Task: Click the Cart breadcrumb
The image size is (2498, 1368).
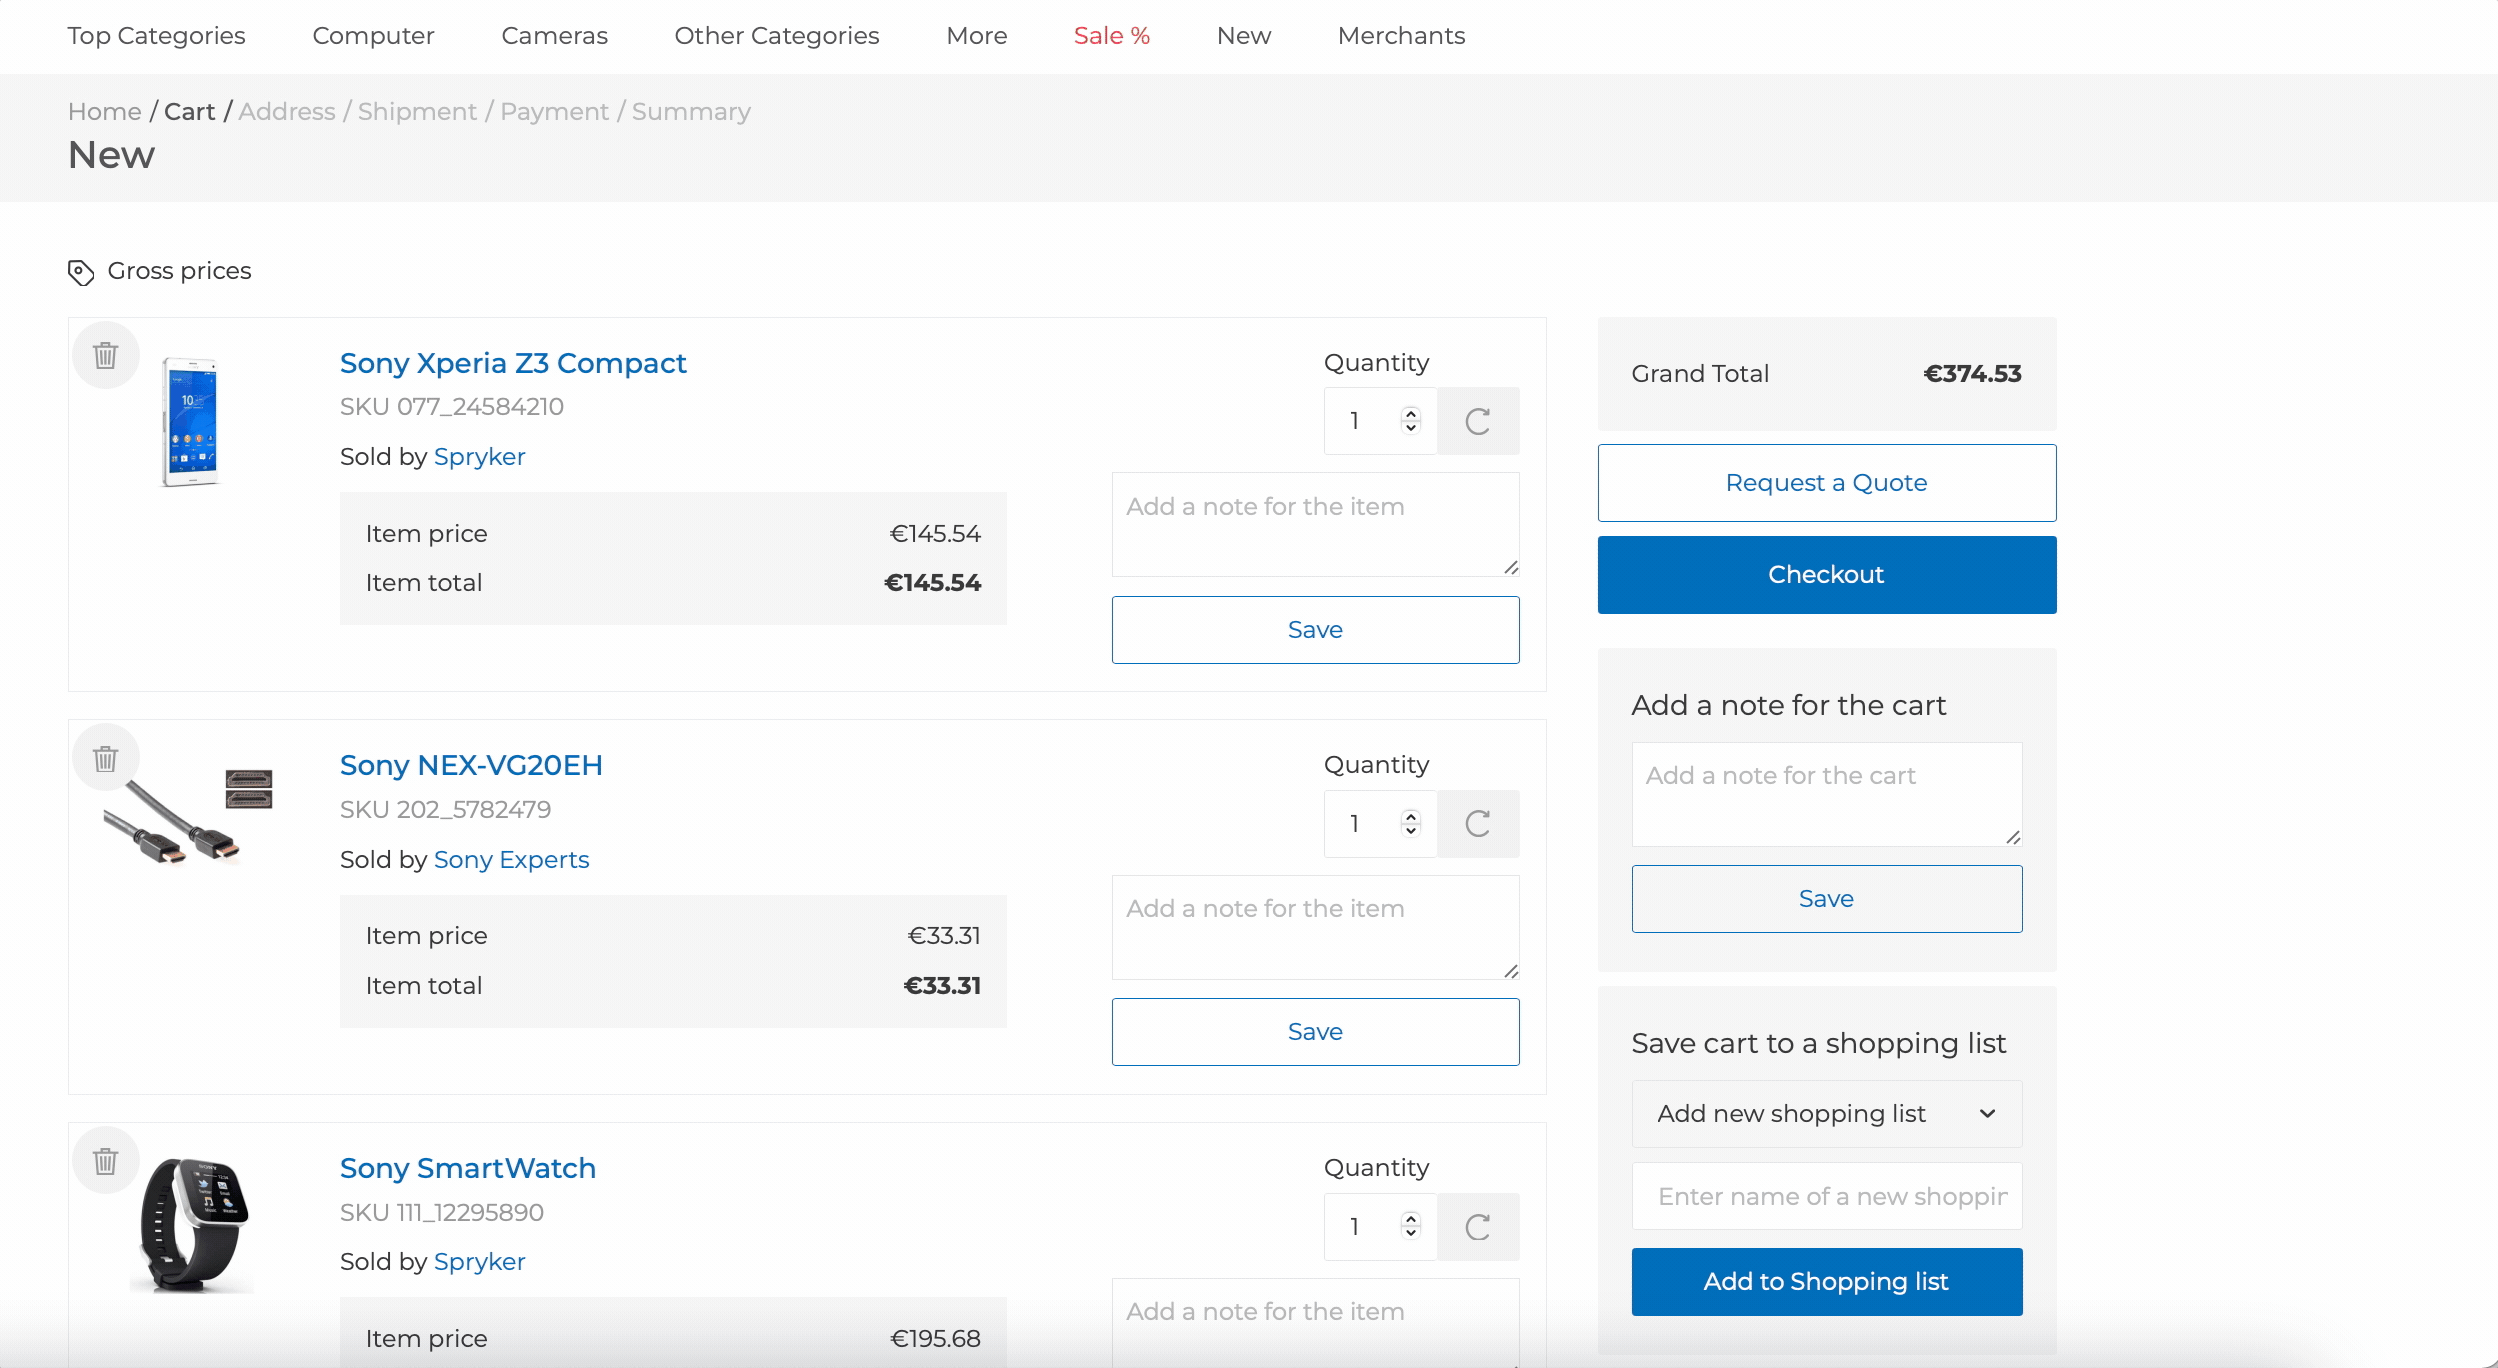Action: click(x=189, y=112)
